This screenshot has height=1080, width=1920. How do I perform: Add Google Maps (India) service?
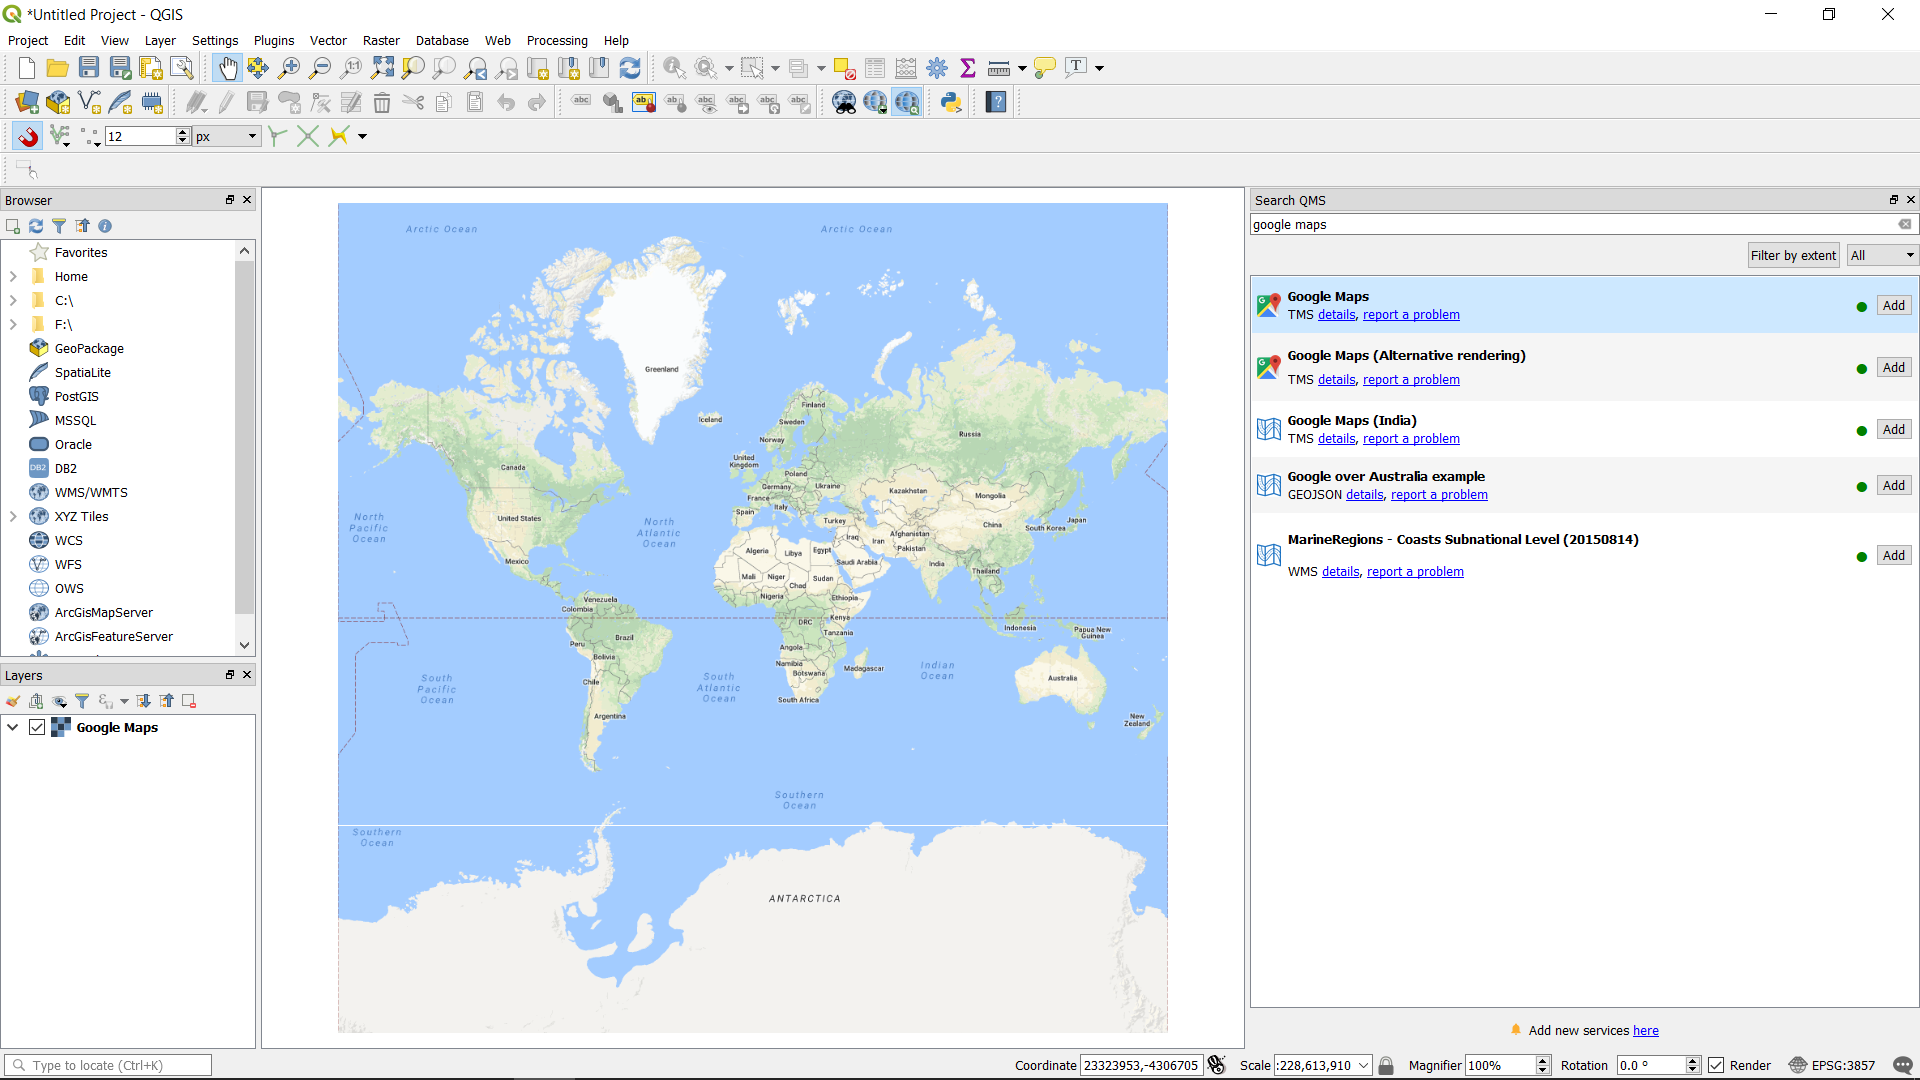point(1893,429)
